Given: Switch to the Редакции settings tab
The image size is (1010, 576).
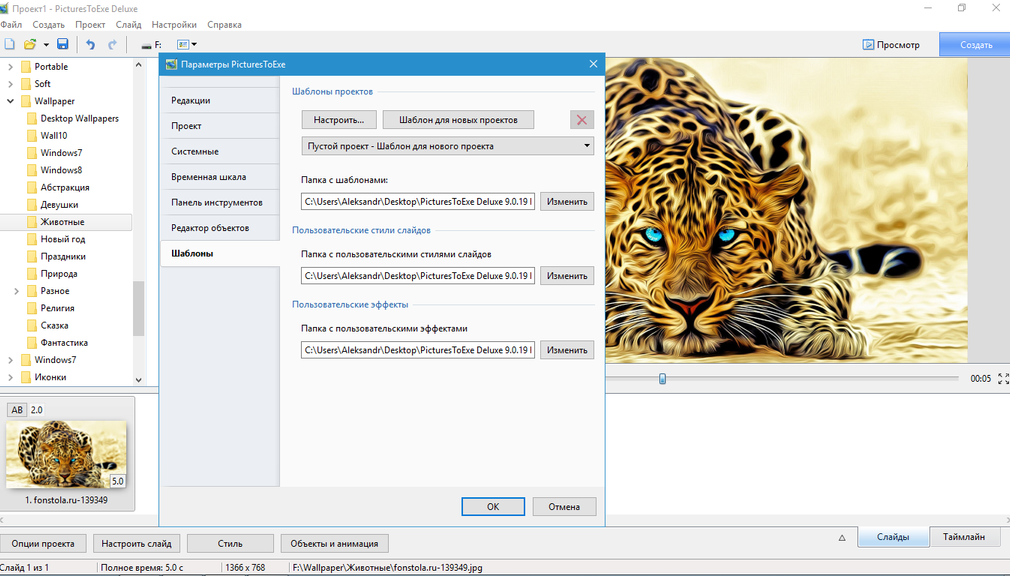Looking at the screenshot, I should pos(220,101).
